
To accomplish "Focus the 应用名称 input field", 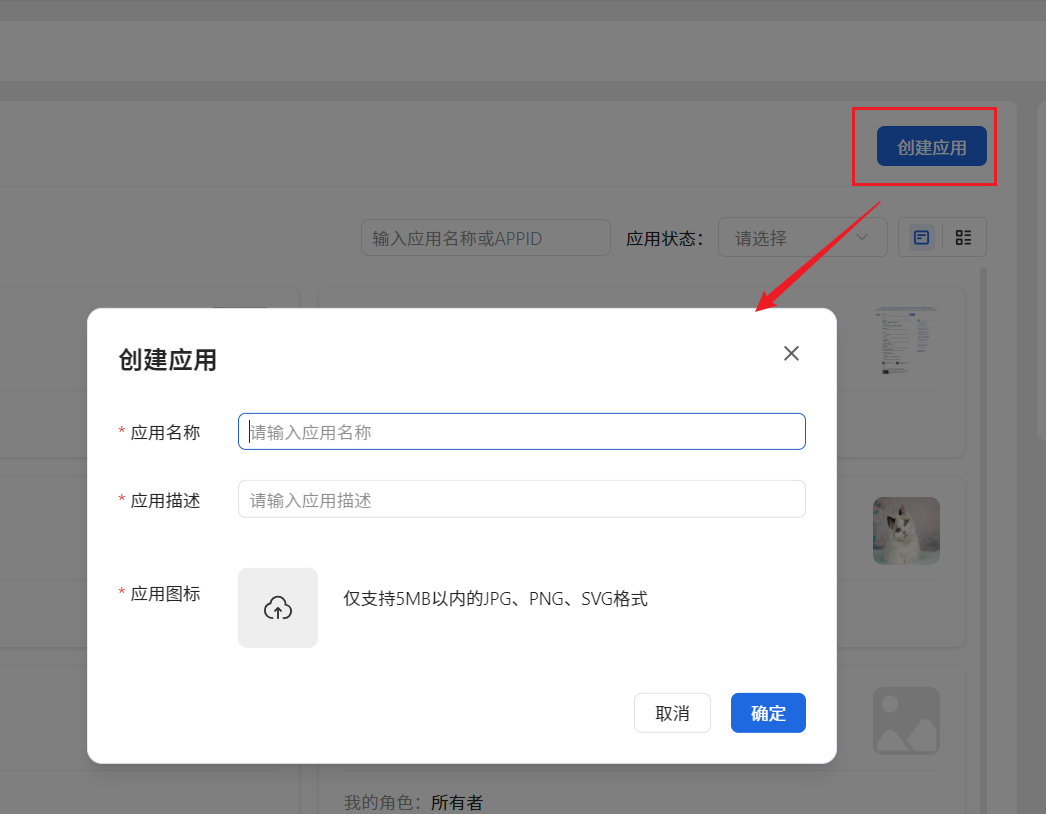I will (x=521, y=432).
